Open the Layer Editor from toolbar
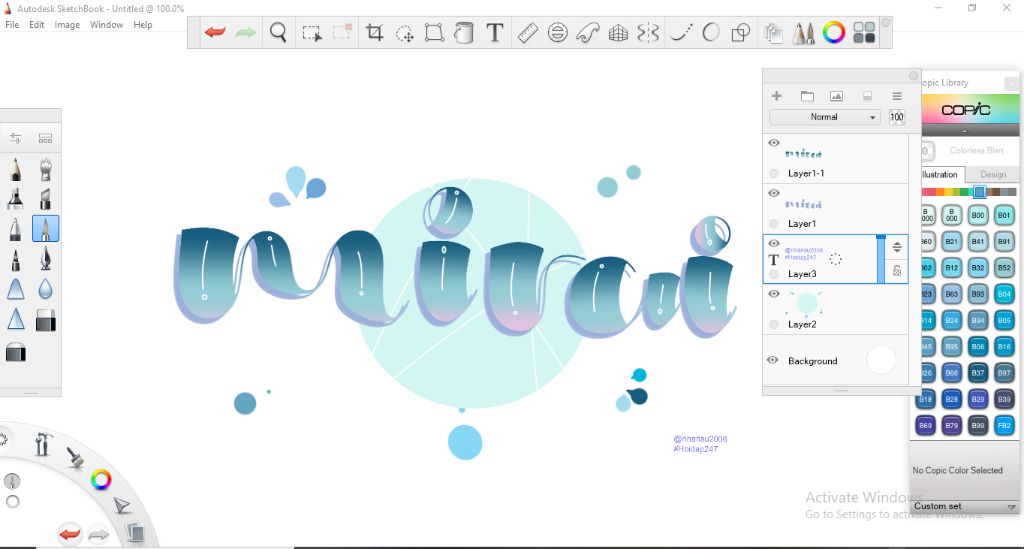The image size is (1024, 549). (773, 33)
